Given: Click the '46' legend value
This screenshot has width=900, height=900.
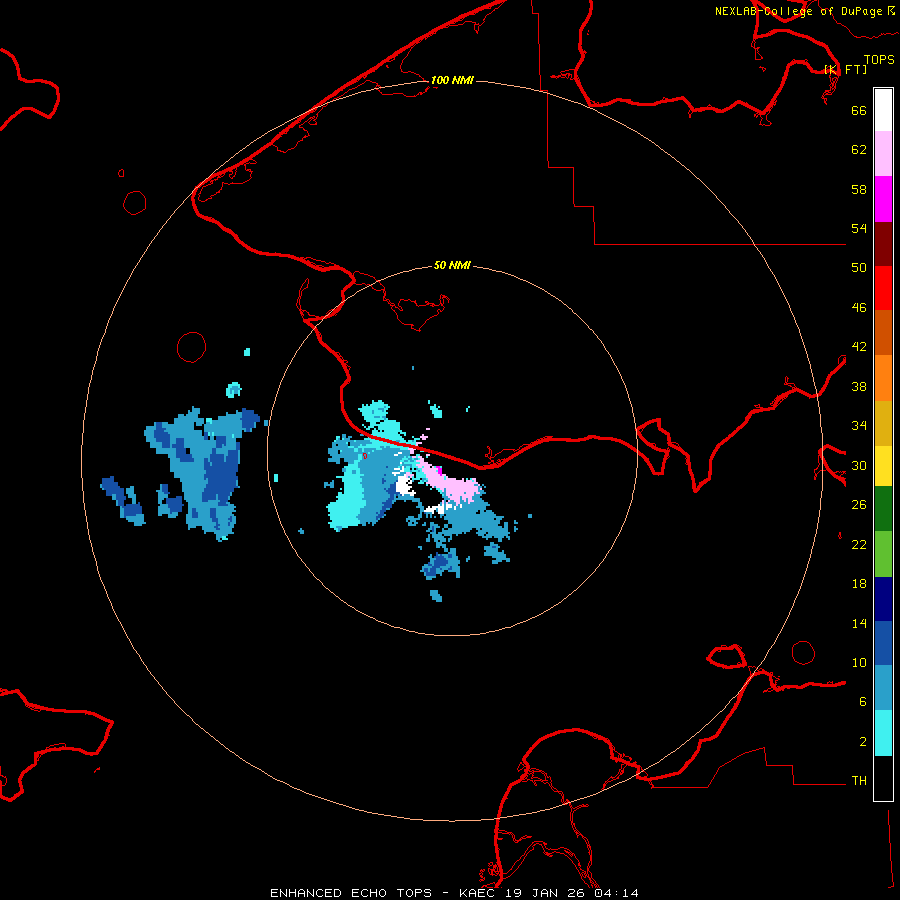Looking at the screenshot, I should click(x=859, y=308).
